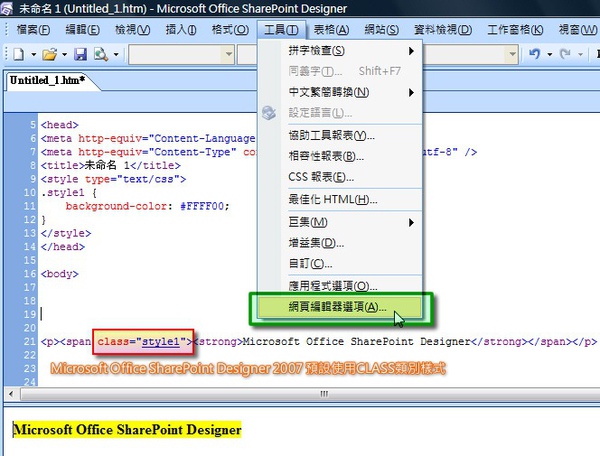Open the Undo history dropdown arrow
The height and width of the screenshot is (456, 600).
(549, 55)
